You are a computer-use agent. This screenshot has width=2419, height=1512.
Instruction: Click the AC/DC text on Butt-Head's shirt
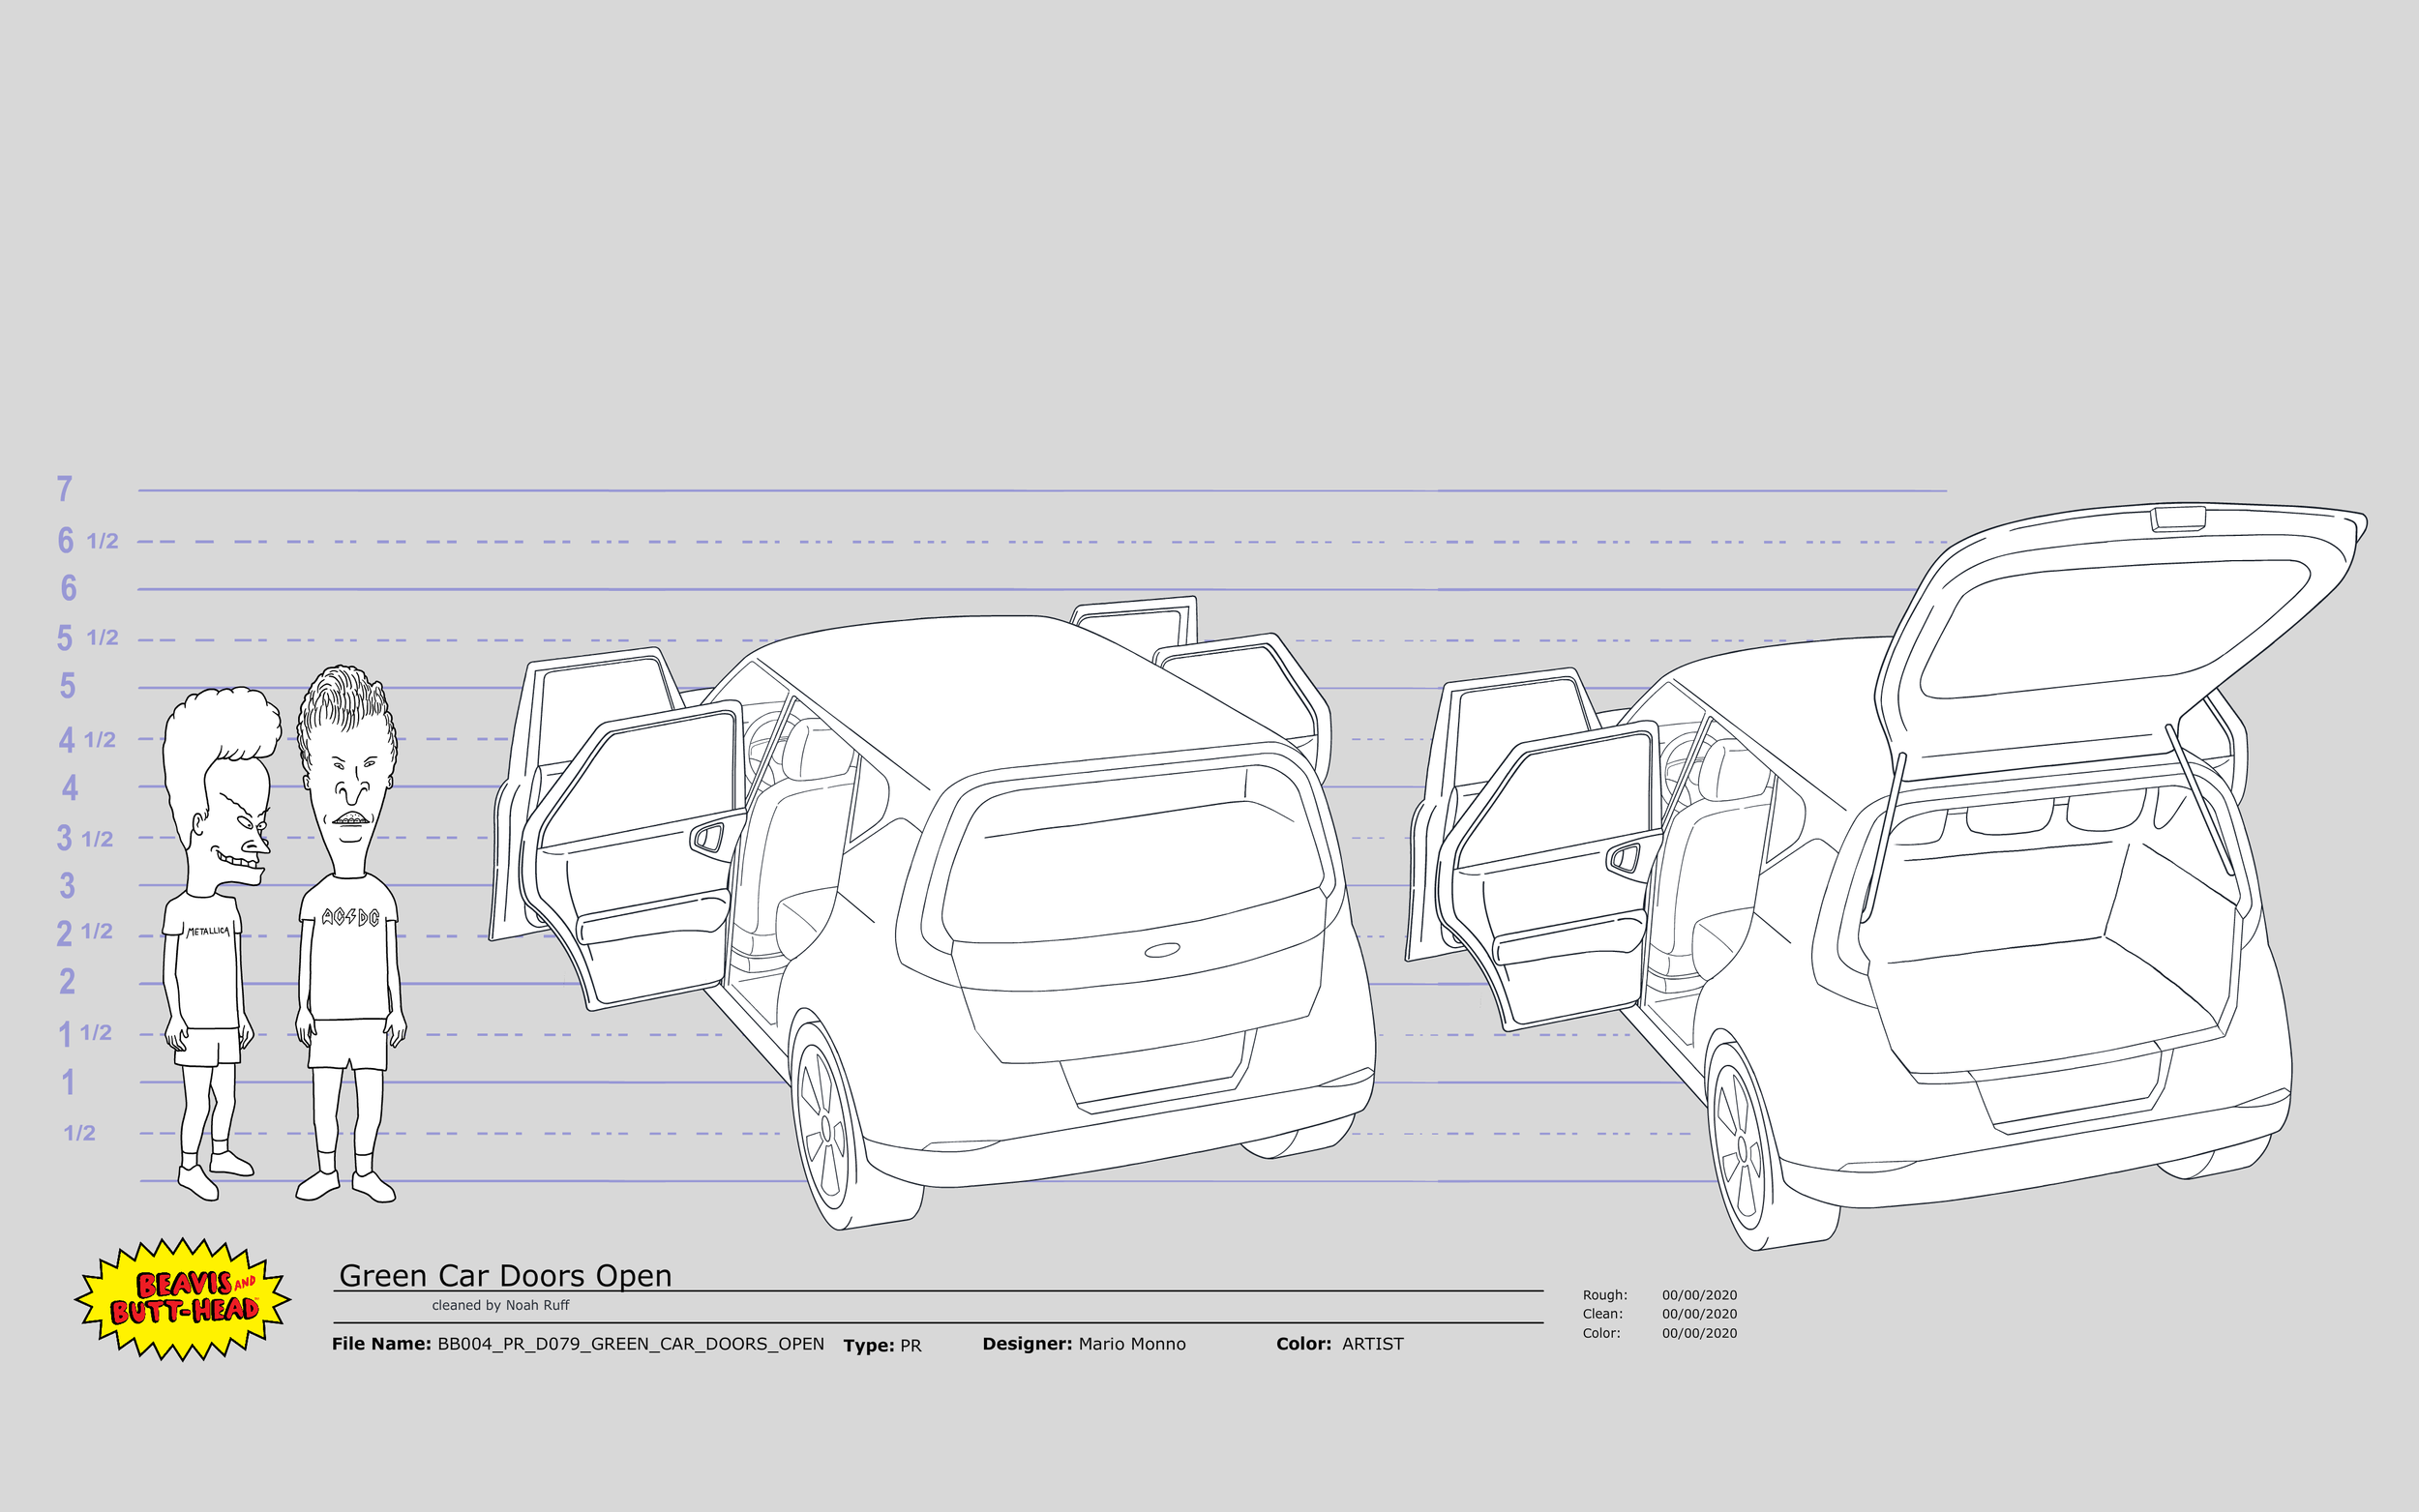point(350,916)
